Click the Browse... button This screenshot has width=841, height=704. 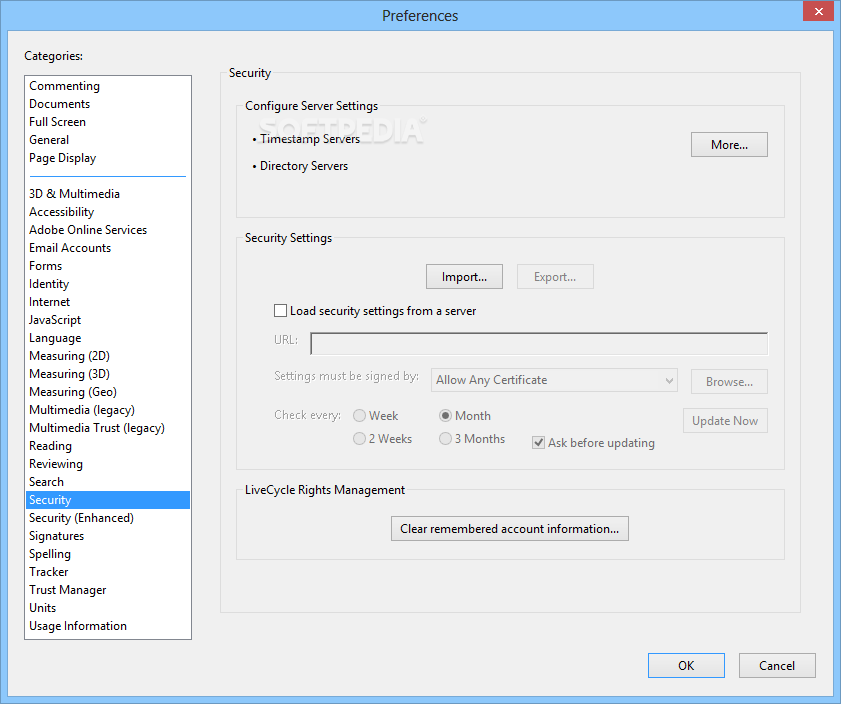[x=729, y=382]
